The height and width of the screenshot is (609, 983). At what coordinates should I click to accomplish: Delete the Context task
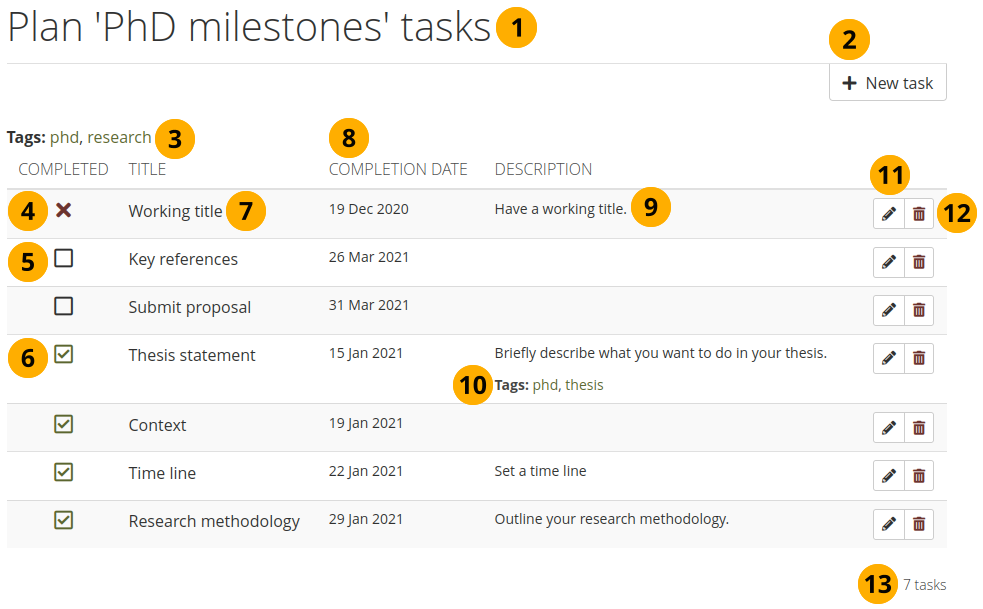919,428
